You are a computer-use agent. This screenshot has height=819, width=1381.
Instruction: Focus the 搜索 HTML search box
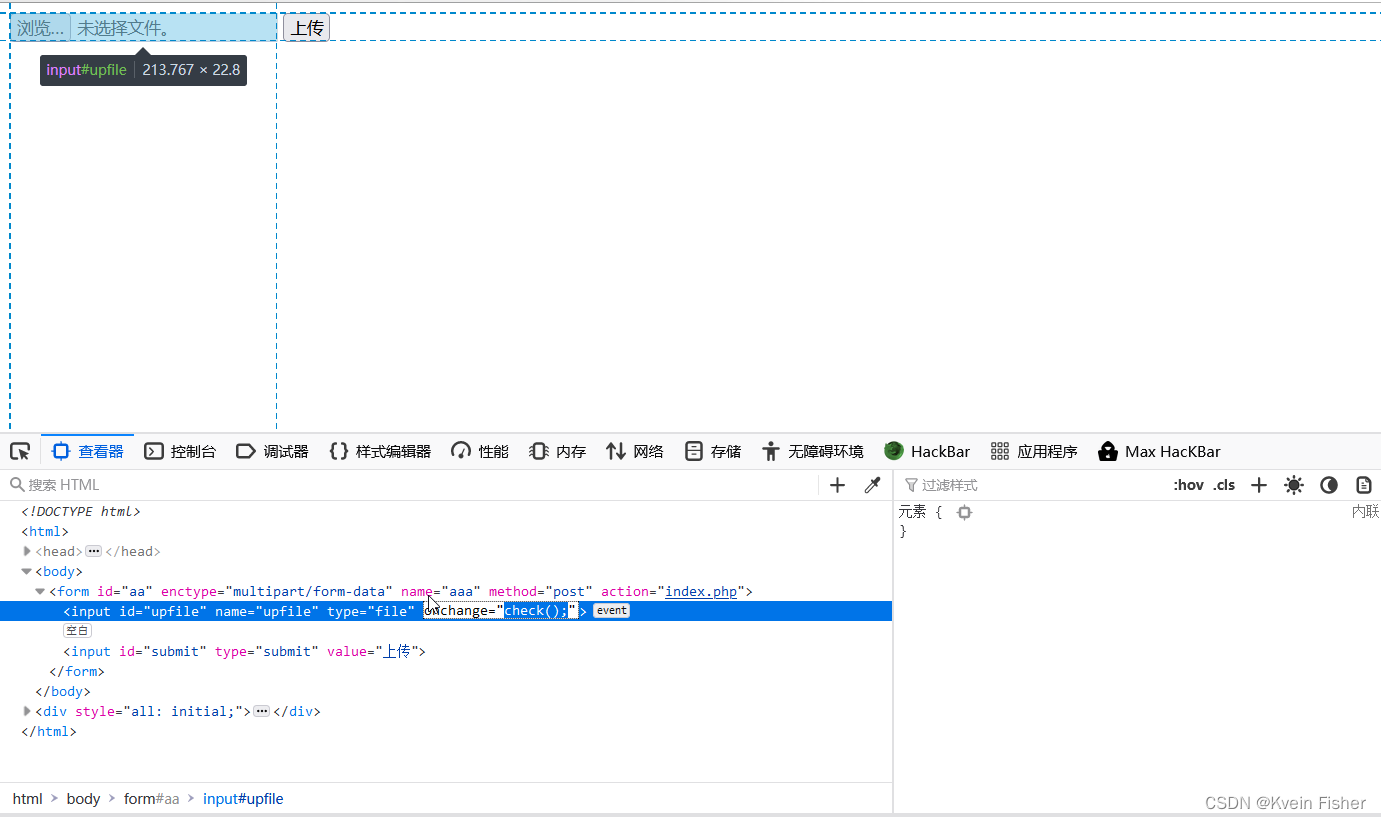coord(410,485)
